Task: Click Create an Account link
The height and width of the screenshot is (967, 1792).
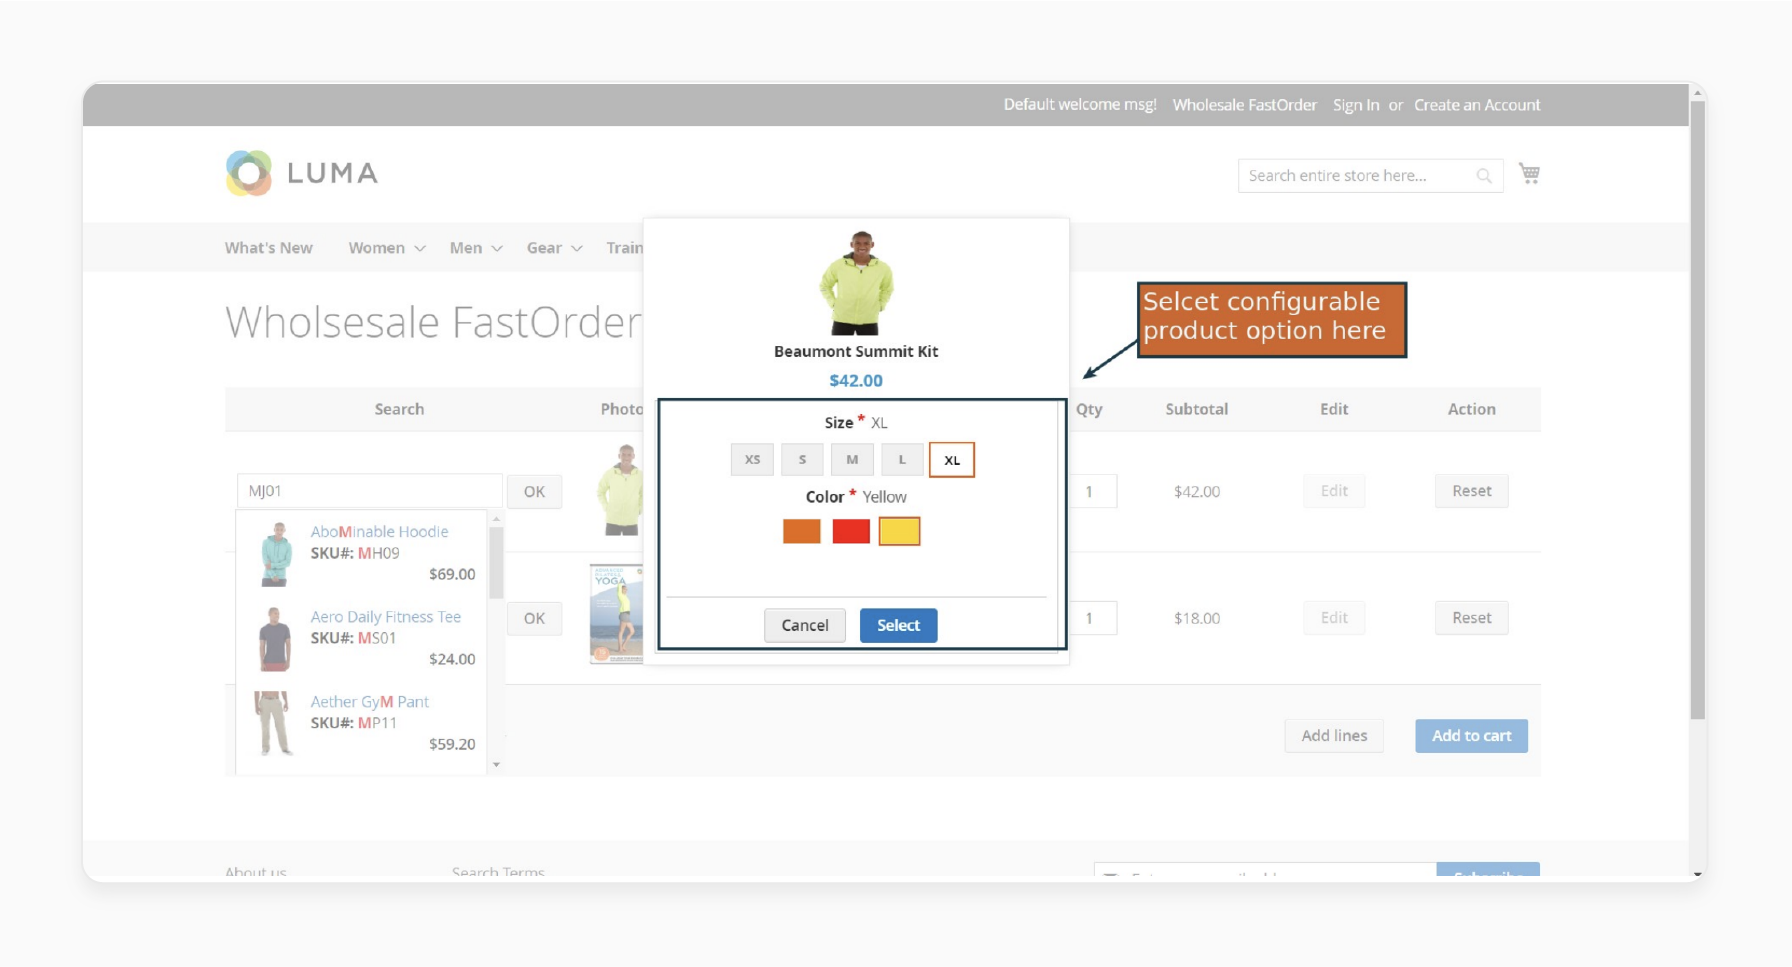Action: [x=1477, y=105]
